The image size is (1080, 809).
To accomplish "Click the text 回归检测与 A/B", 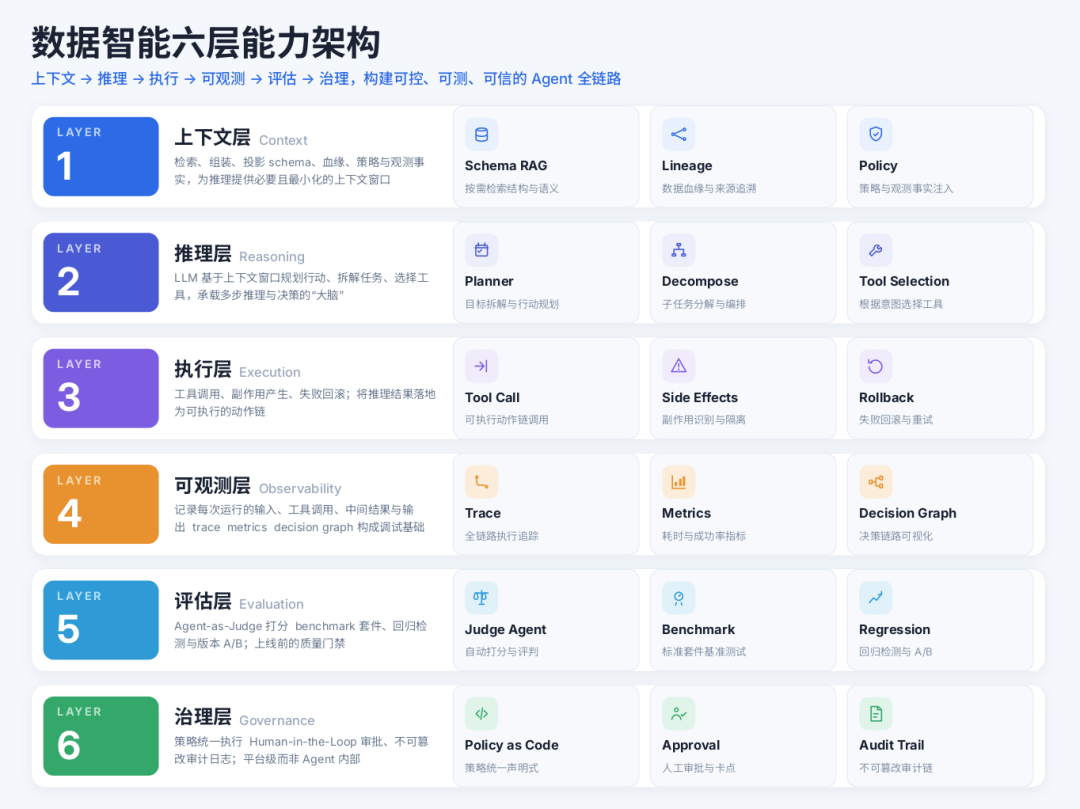I will coord(895,652).
